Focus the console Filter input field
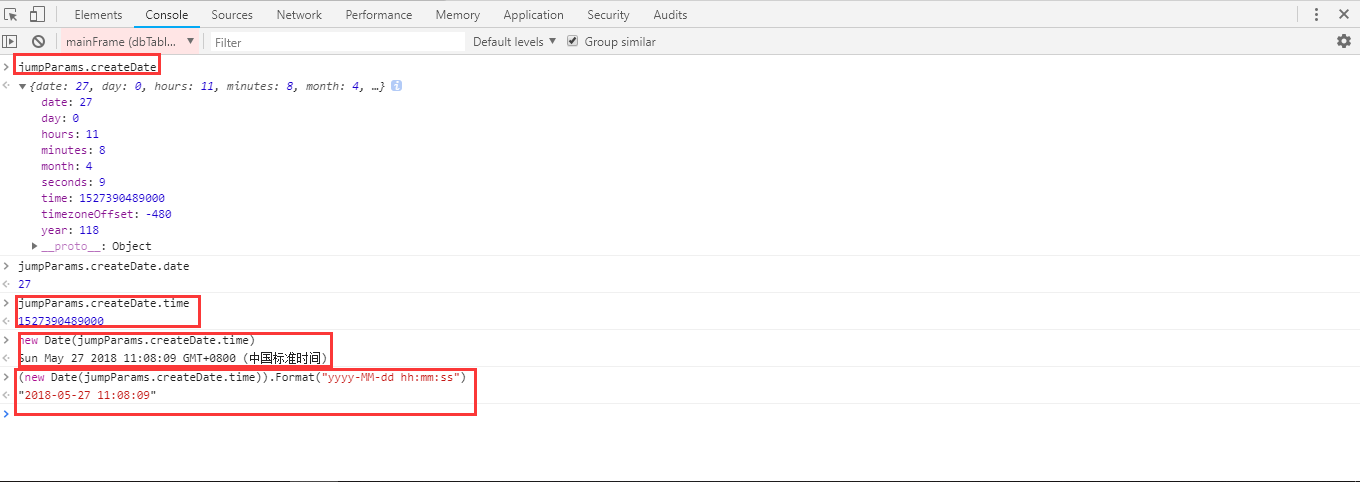This screenshot has height=482, width=1360. click(337, 42)
